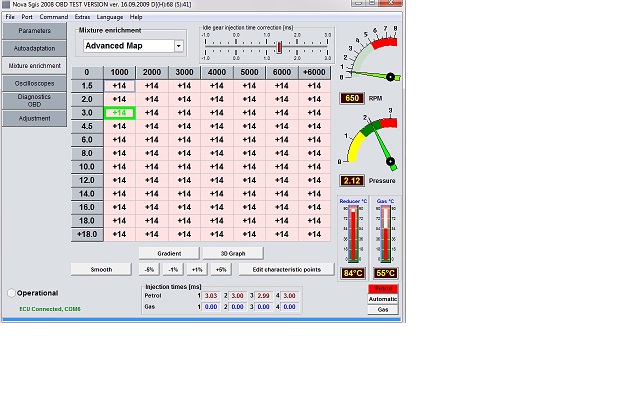
Task: Click Petrol injector 1 time field 3.03
Action: click(x=211, y=296)
